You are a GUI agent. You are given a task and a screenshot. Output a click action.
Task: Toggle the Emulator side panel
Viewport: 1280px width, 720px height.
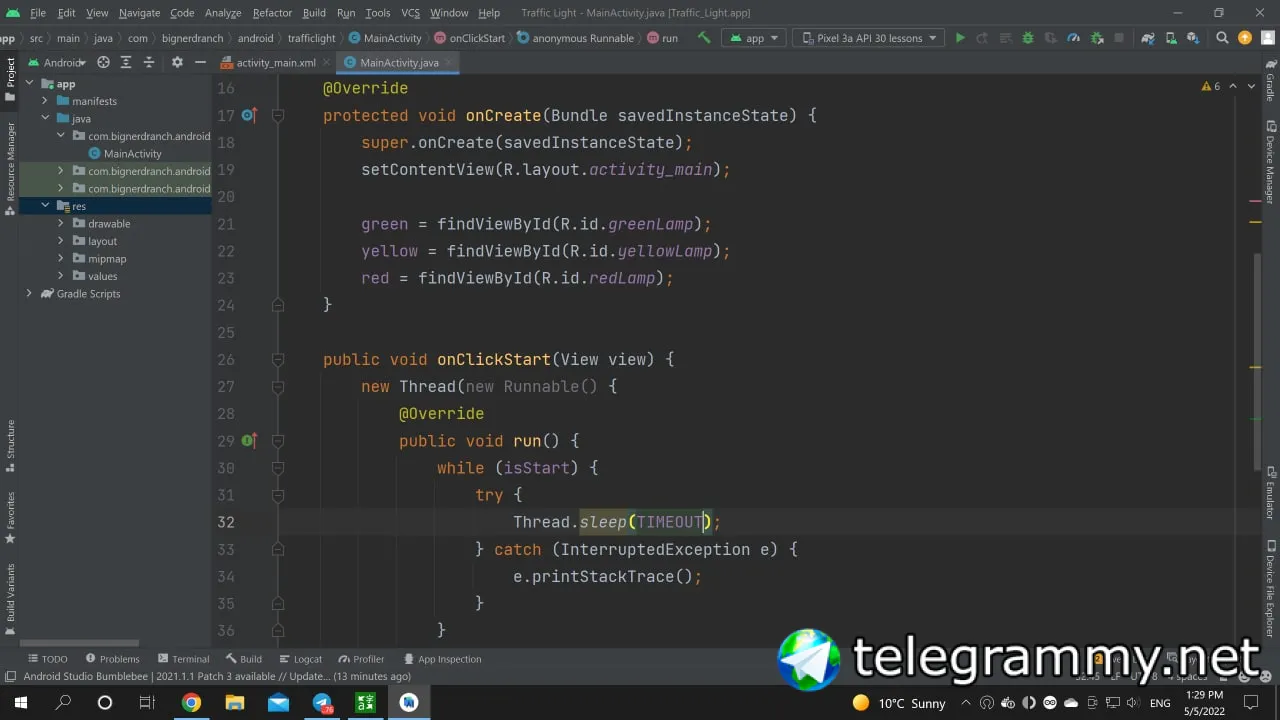point(1270,492)
